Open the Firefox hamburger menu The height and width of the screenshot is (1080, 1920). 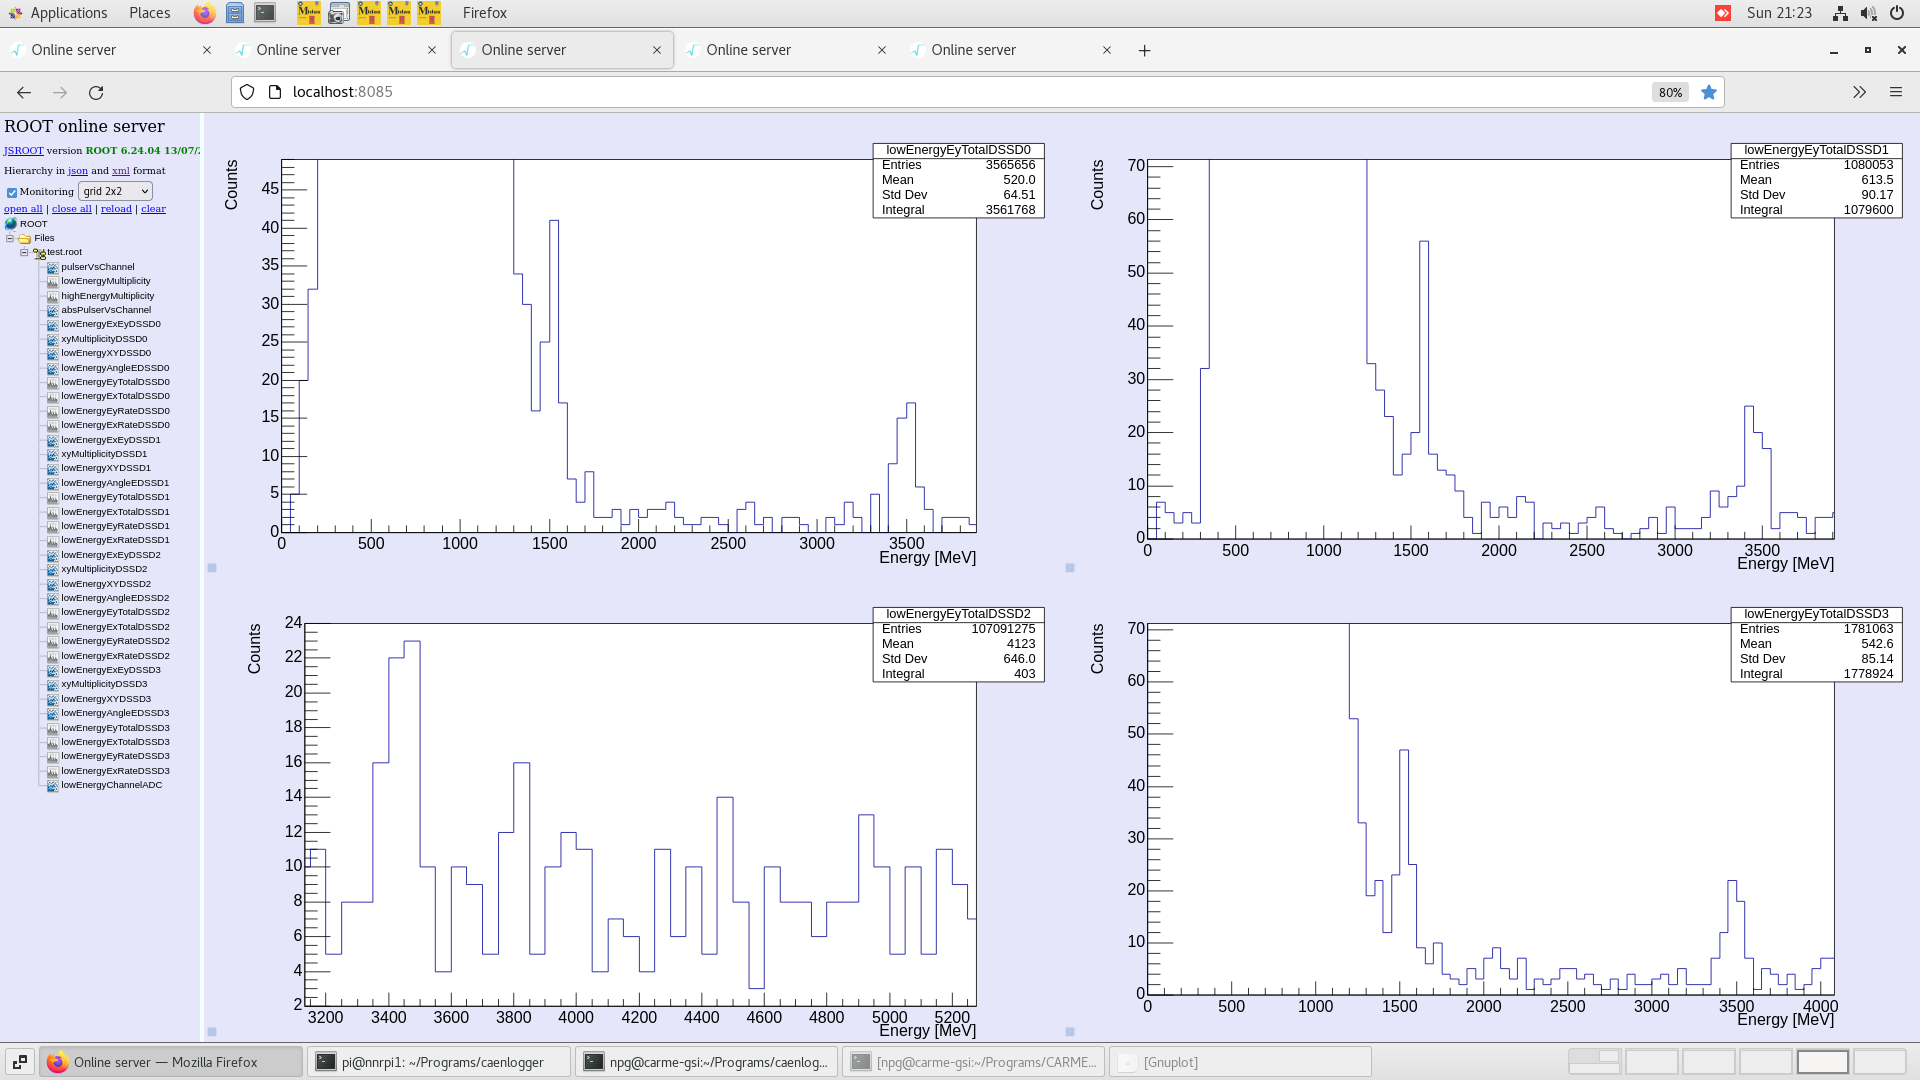[x=1895, y=92]
